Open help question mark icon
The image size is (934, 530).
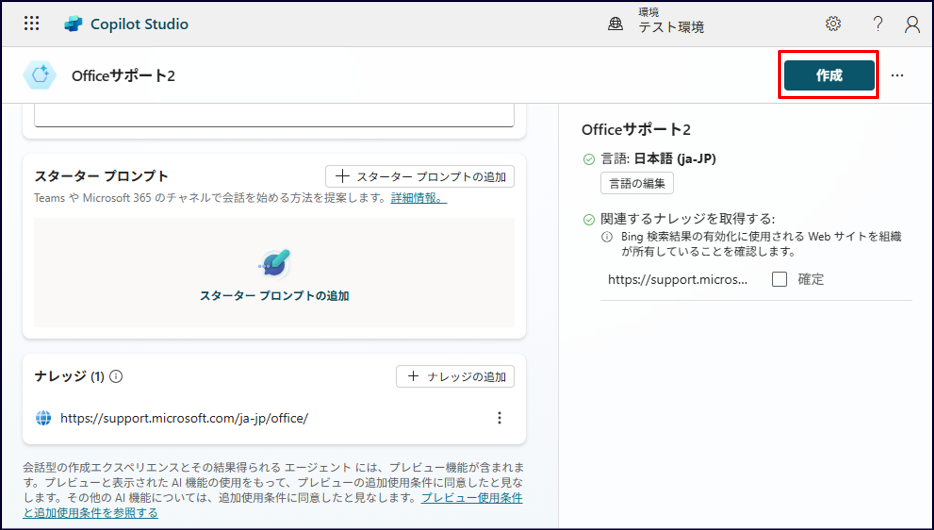(877, 23)
